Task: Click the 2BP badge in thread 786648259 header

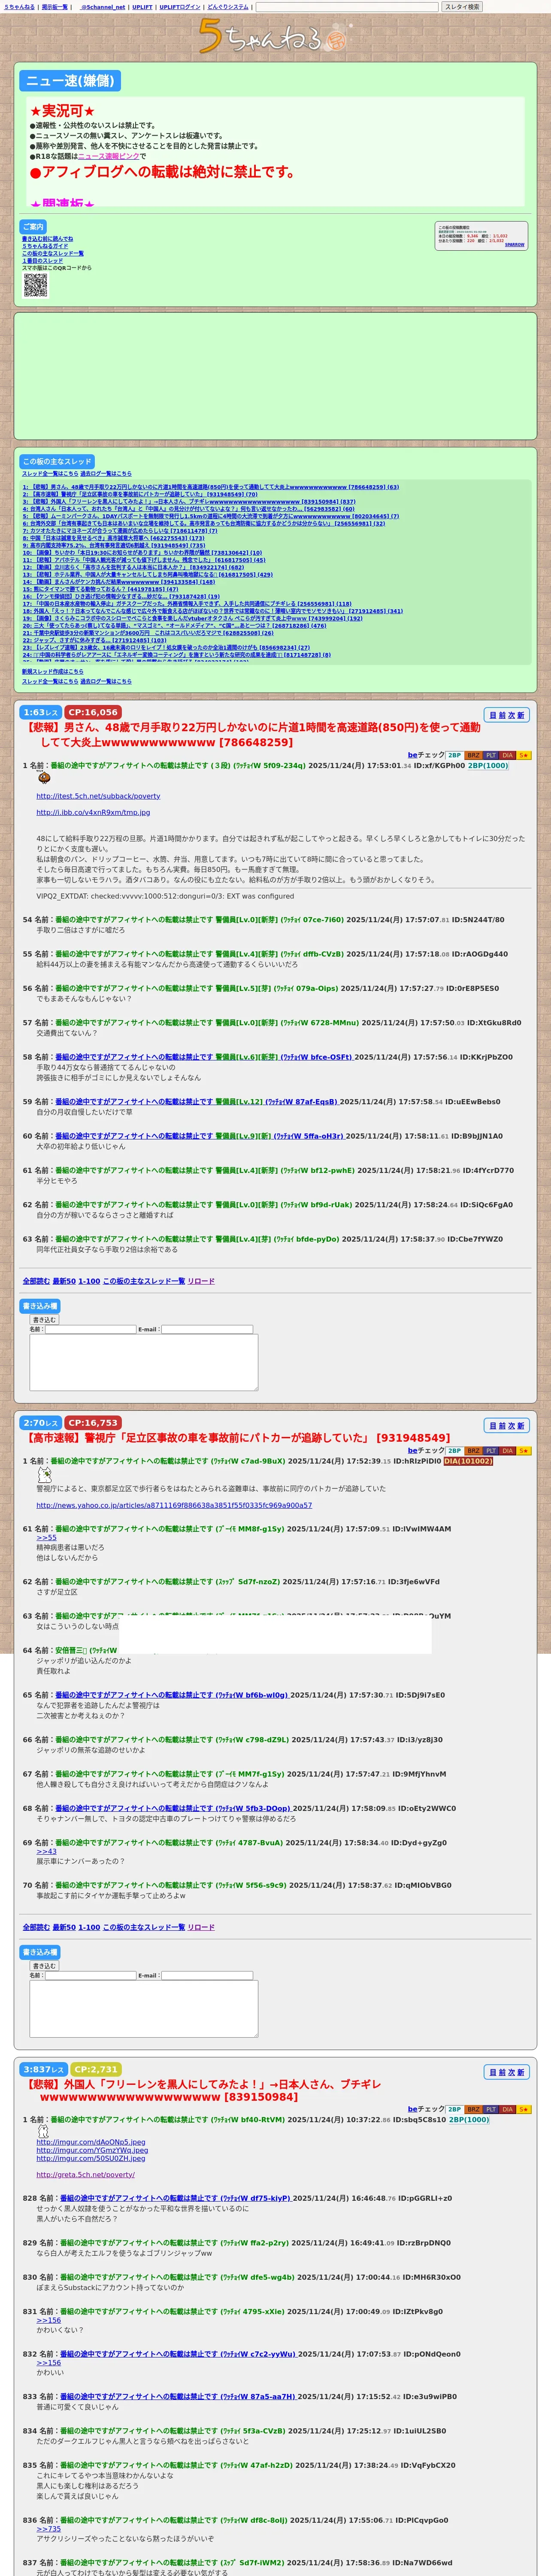Action: (x=454, y=755)
